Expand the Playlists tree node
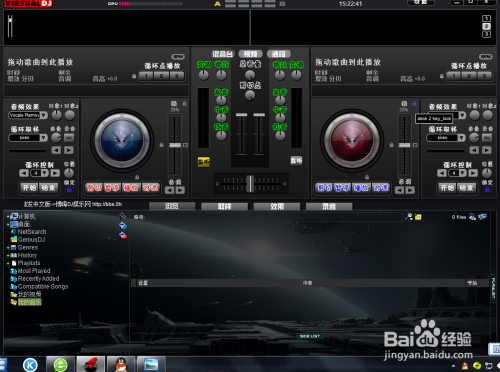 [8, 263]
